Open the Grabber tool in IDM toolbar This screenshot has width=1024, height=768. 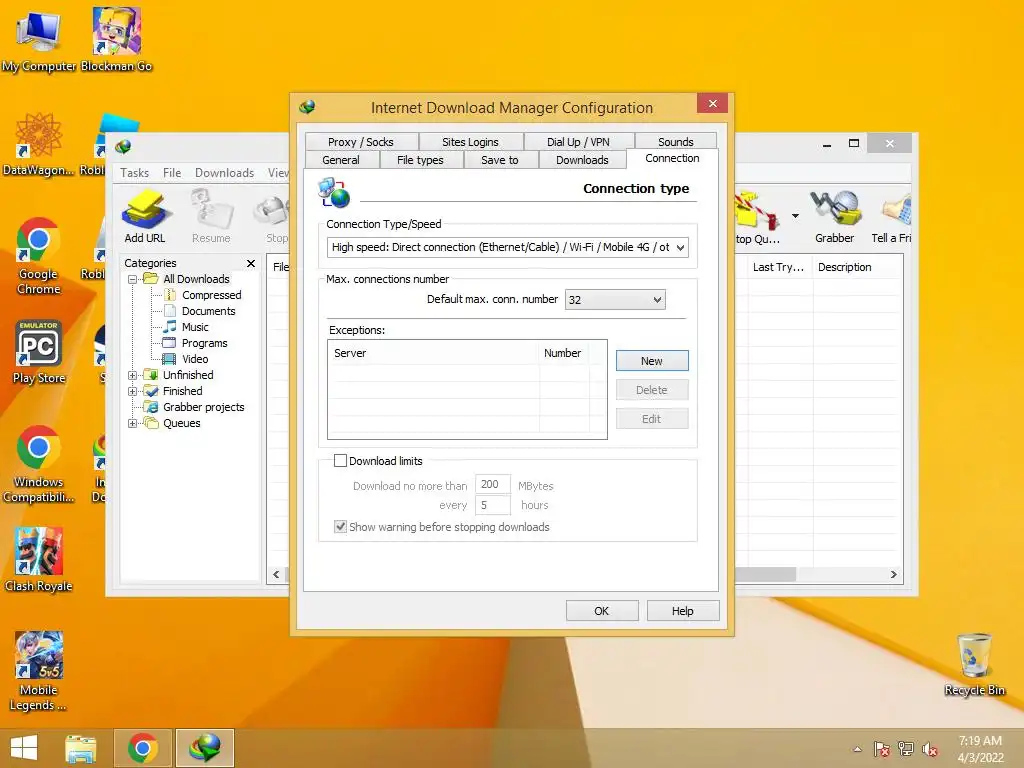835,217
